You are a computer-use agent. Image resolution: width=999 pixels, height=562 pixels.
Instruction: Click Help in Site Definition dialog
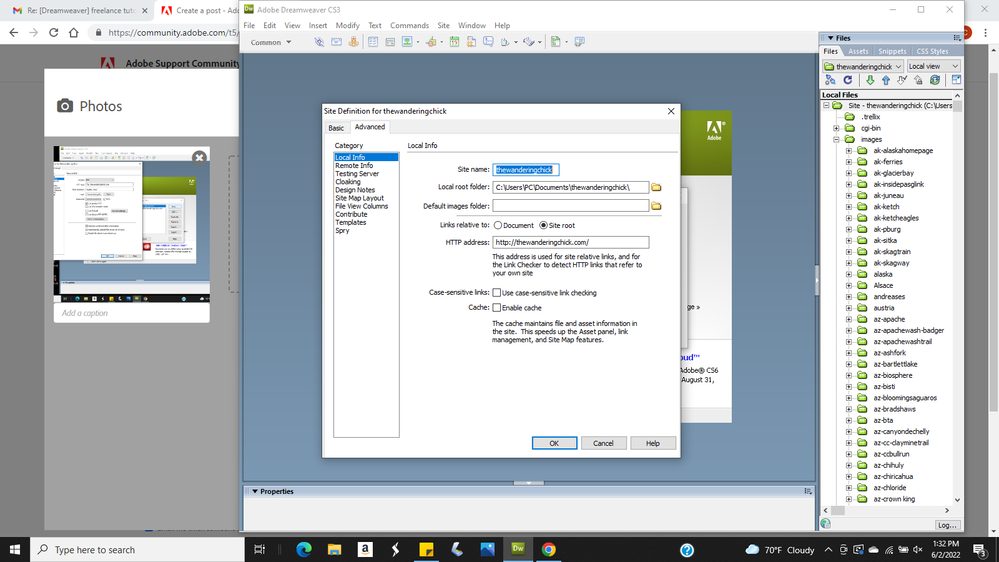[652, 443]
